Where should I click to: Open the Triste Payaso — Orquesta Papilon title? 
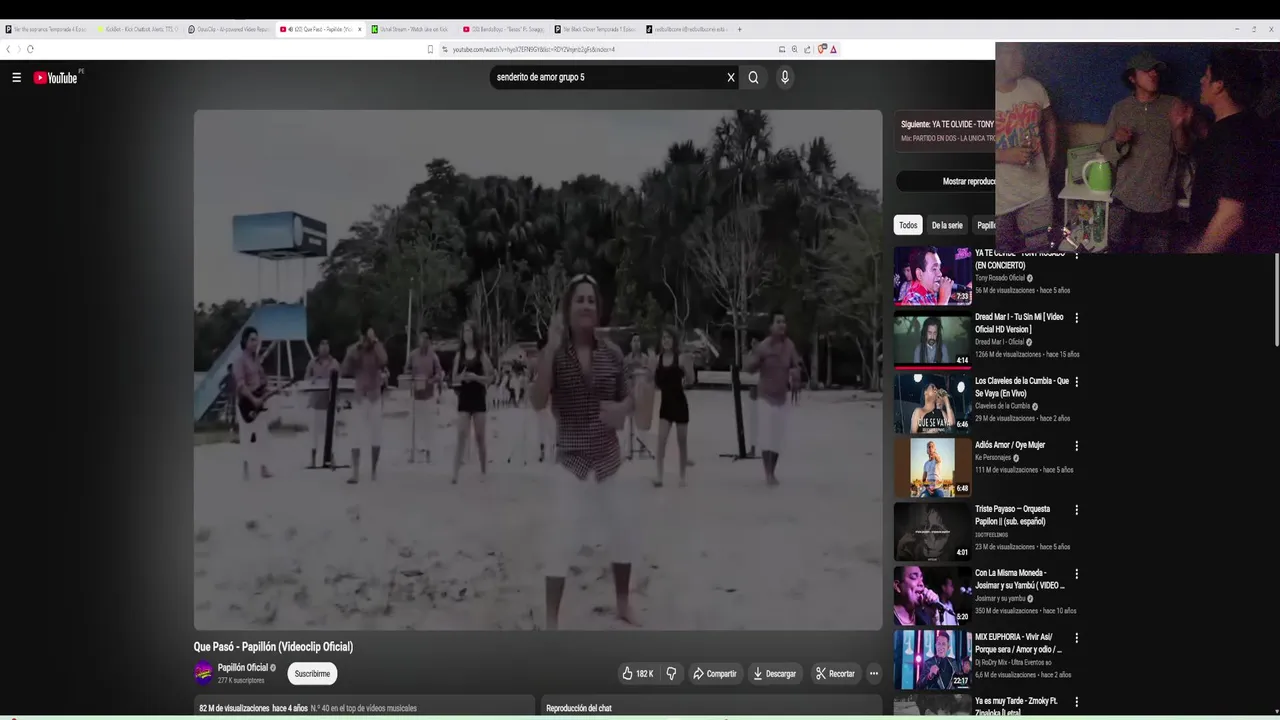tap(1013, 515)
